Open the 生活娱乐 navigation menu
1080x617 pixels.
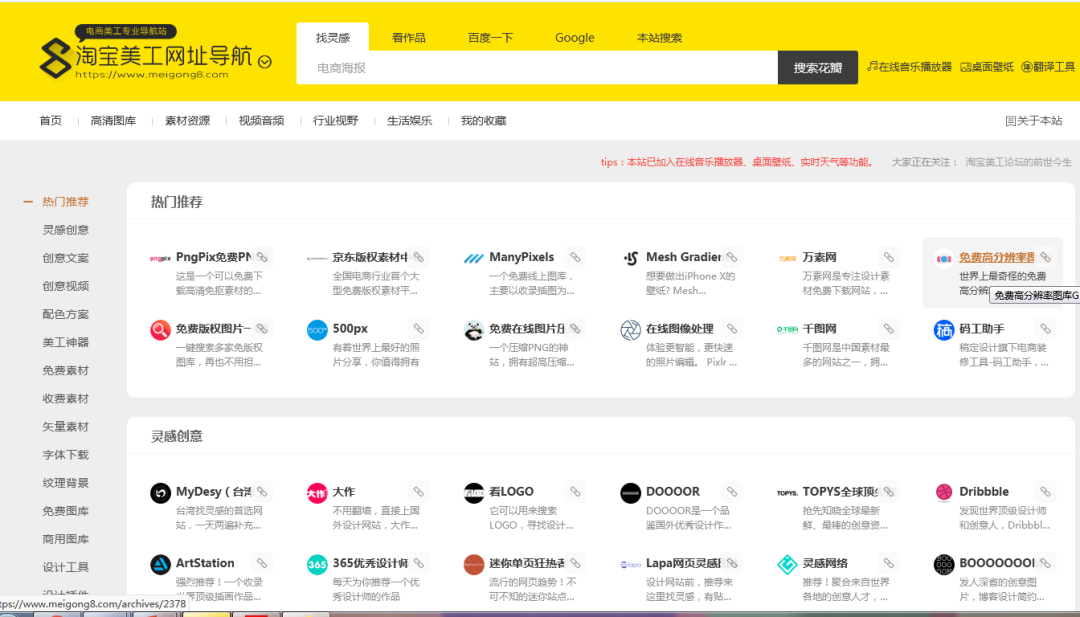click(409, 121)
